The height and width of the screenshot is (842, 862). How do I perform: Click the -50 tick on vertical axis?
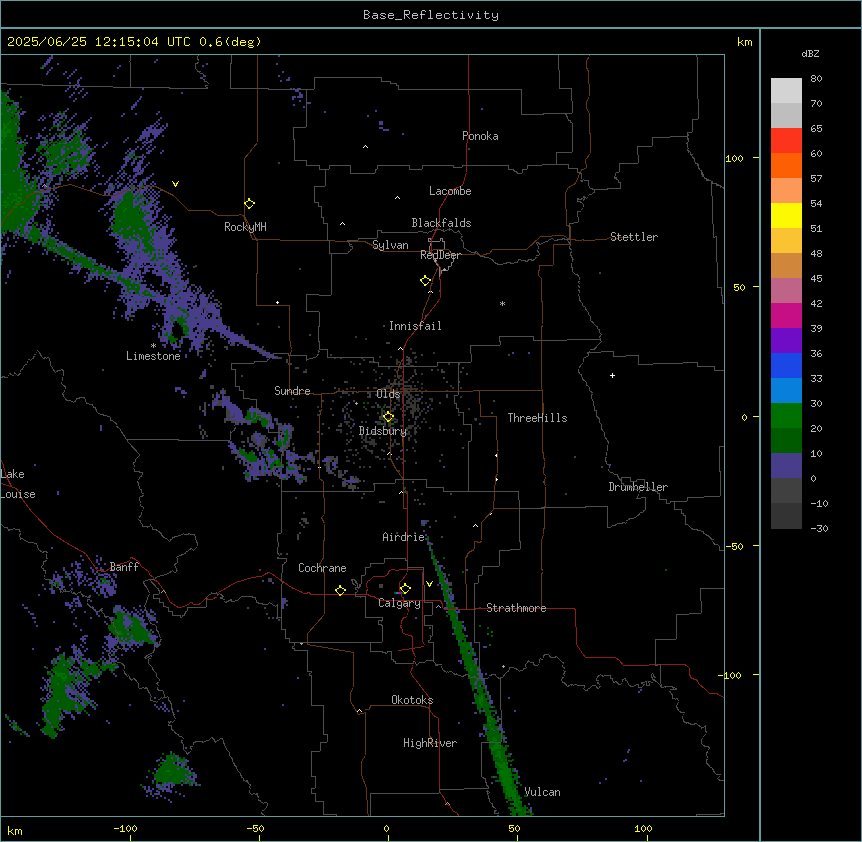point(734,546)
